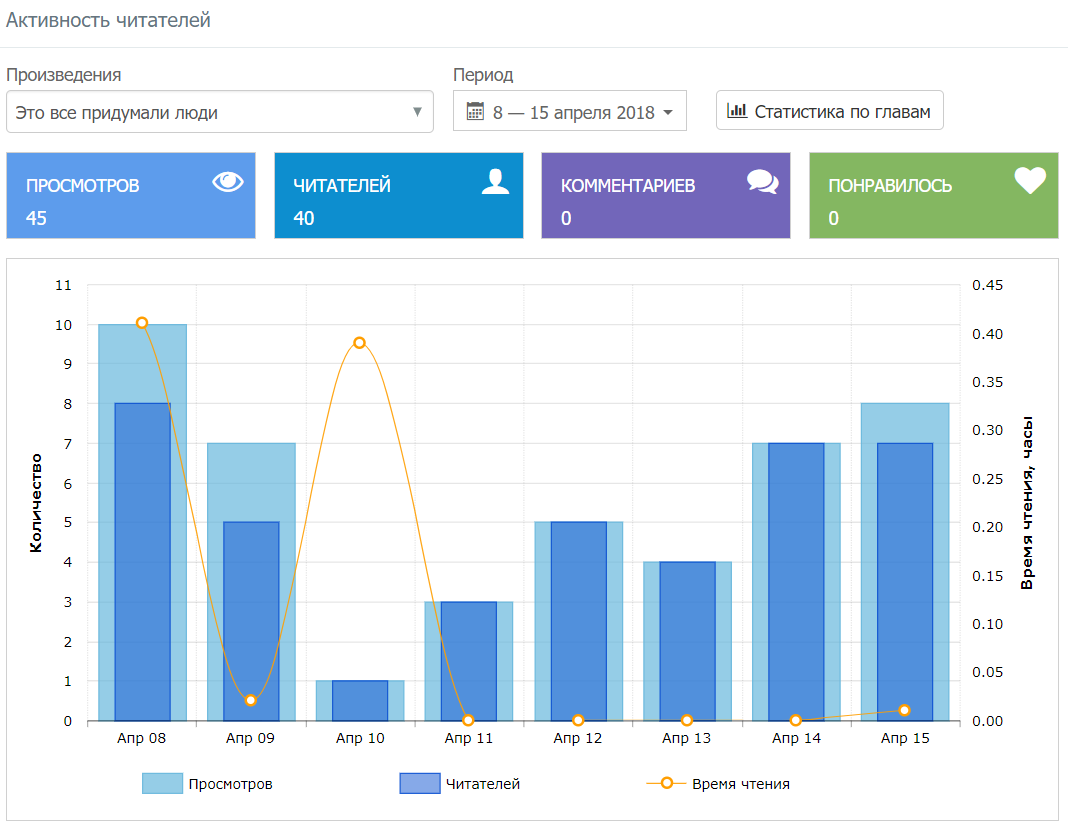
Task: Click the calendar icon in period picker
Action: pos(475,112)
